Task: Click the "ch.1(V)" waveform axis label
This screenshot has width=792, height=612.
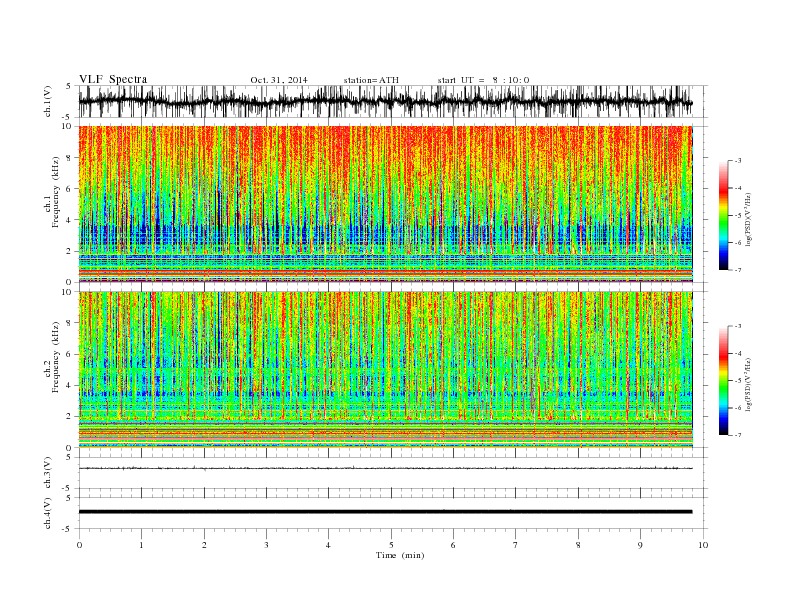Action: tap(48, 101)
